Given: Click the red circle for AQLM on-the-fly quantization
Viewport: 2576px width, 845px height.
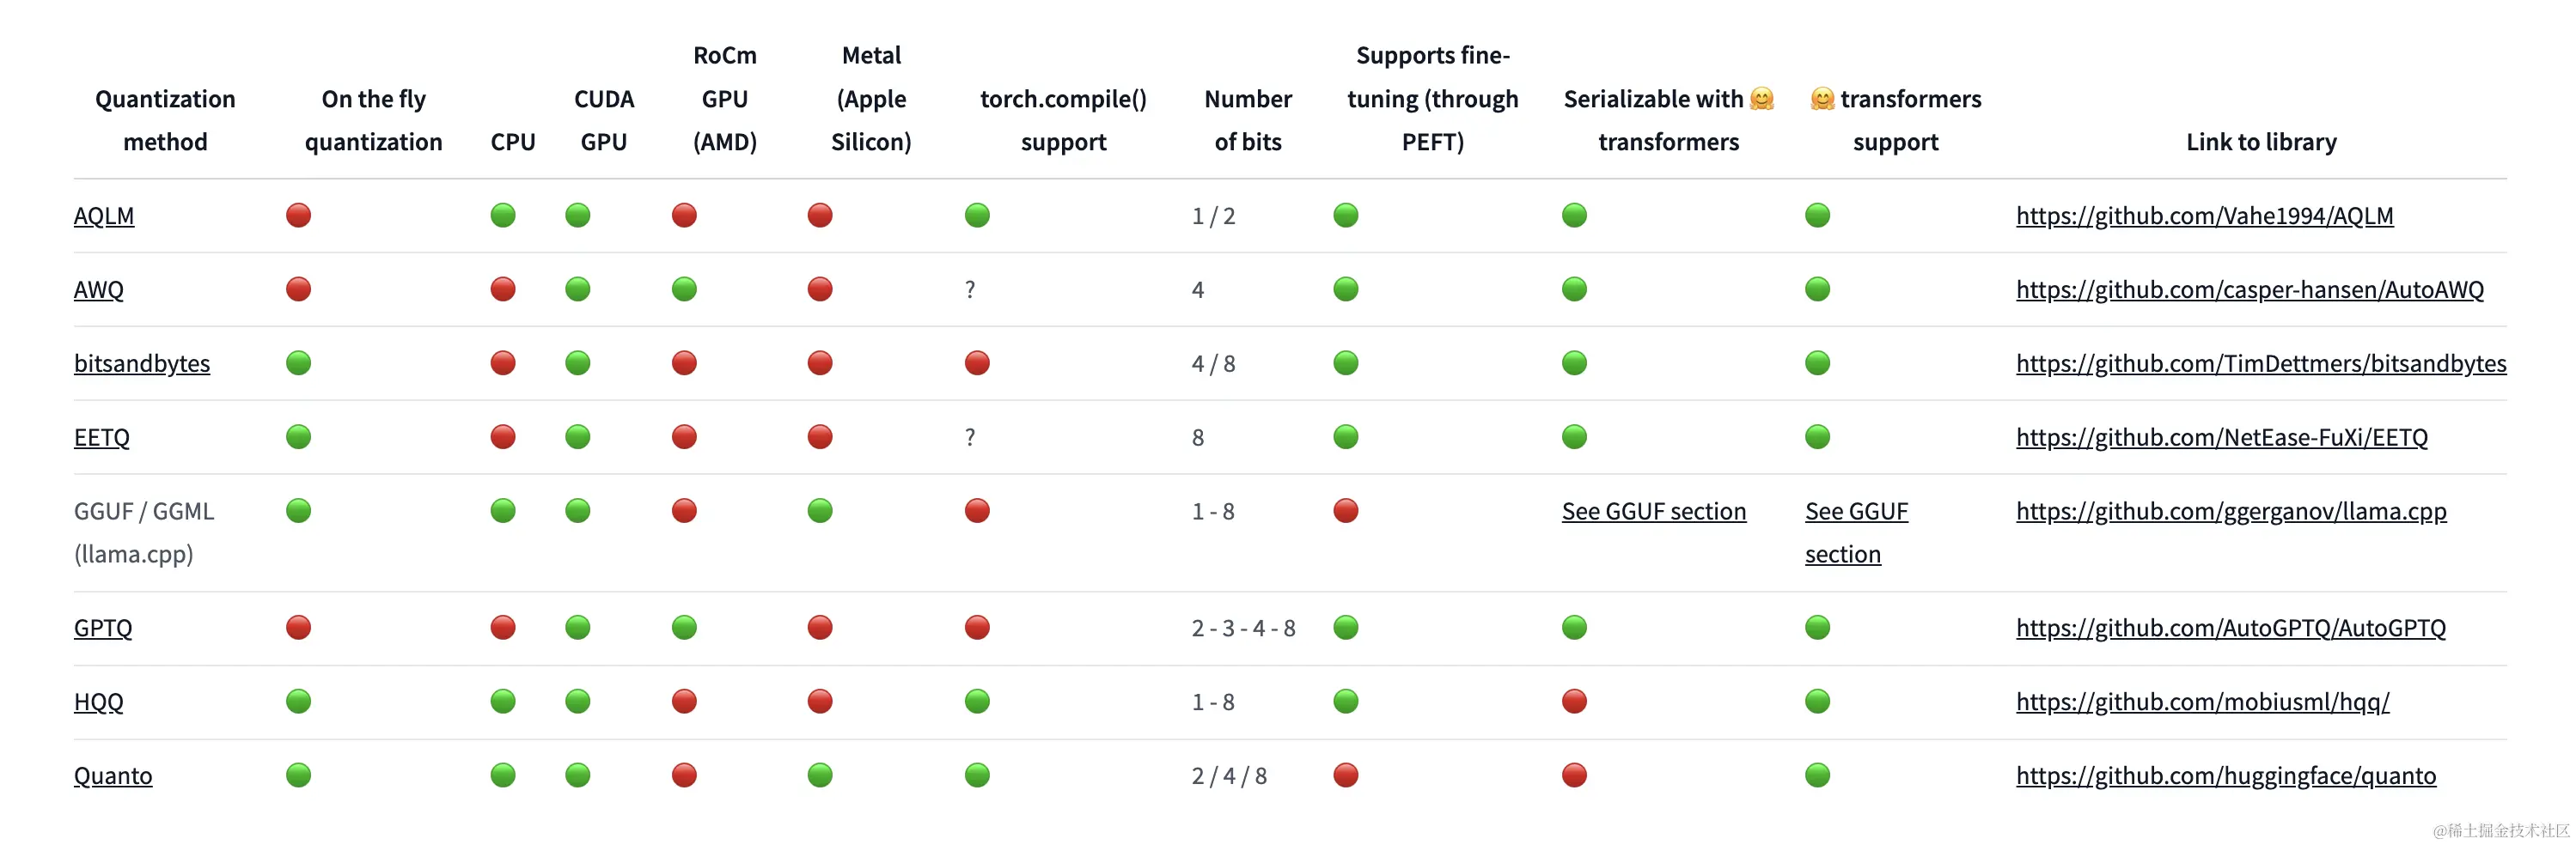Looking at the screenshot, I should click(298, 215).
